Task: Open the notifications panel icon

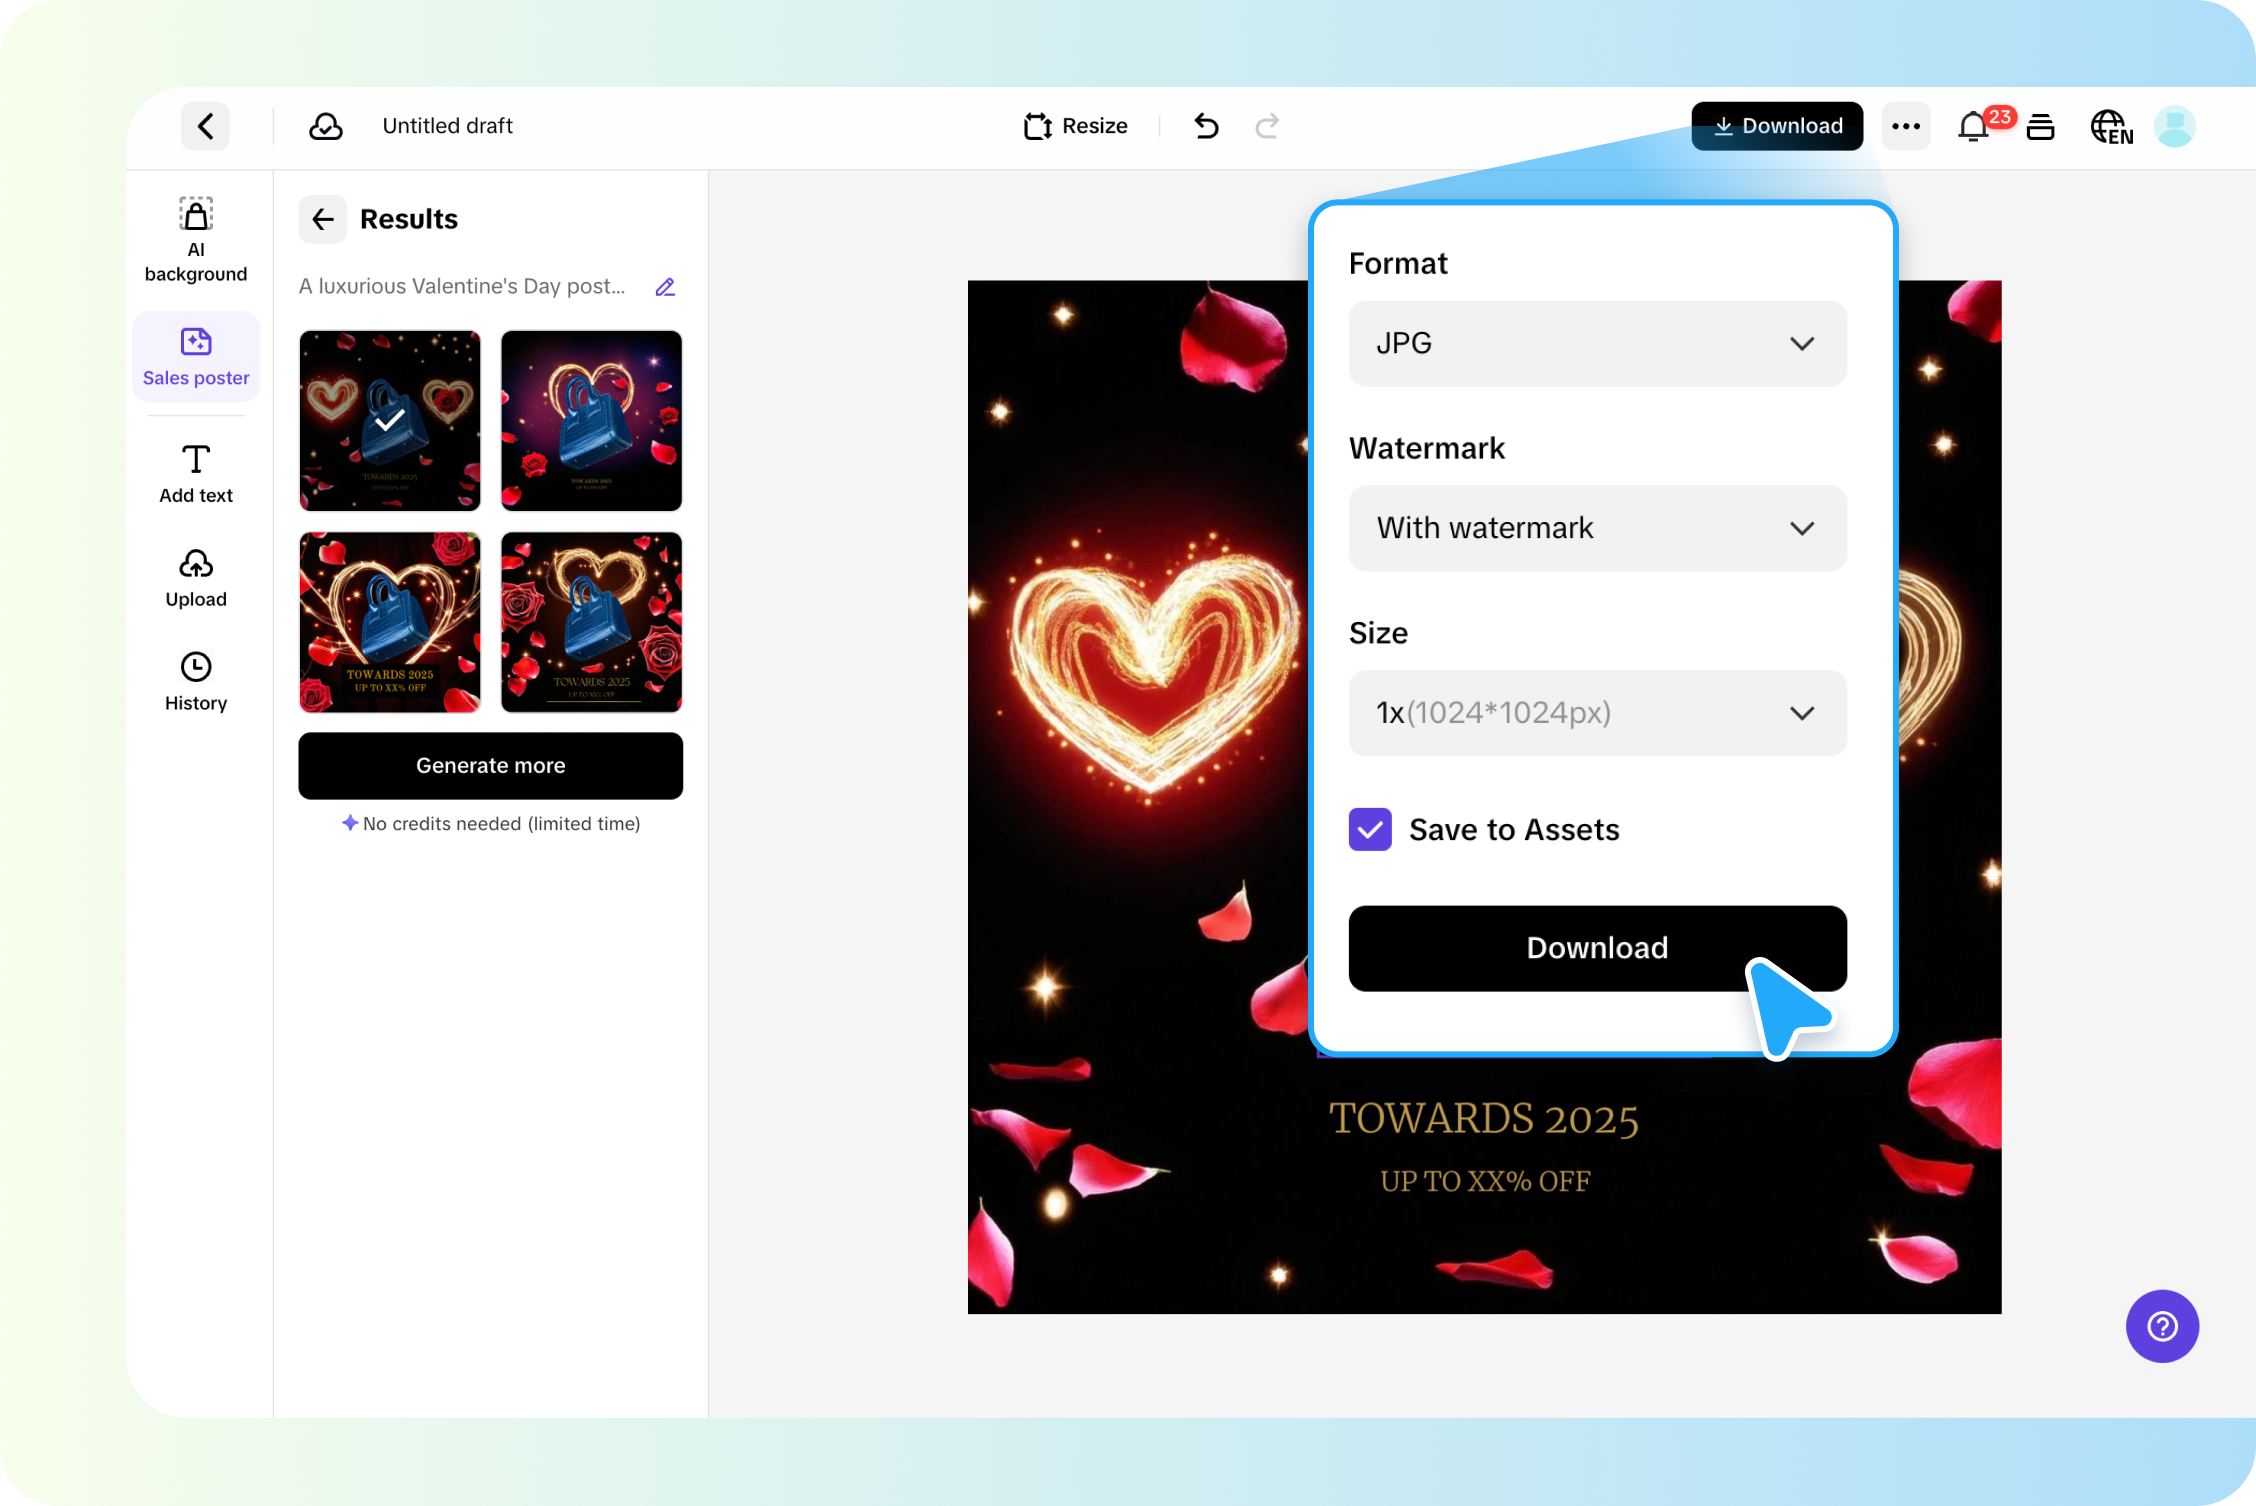Action: [x=1975, y=126]
